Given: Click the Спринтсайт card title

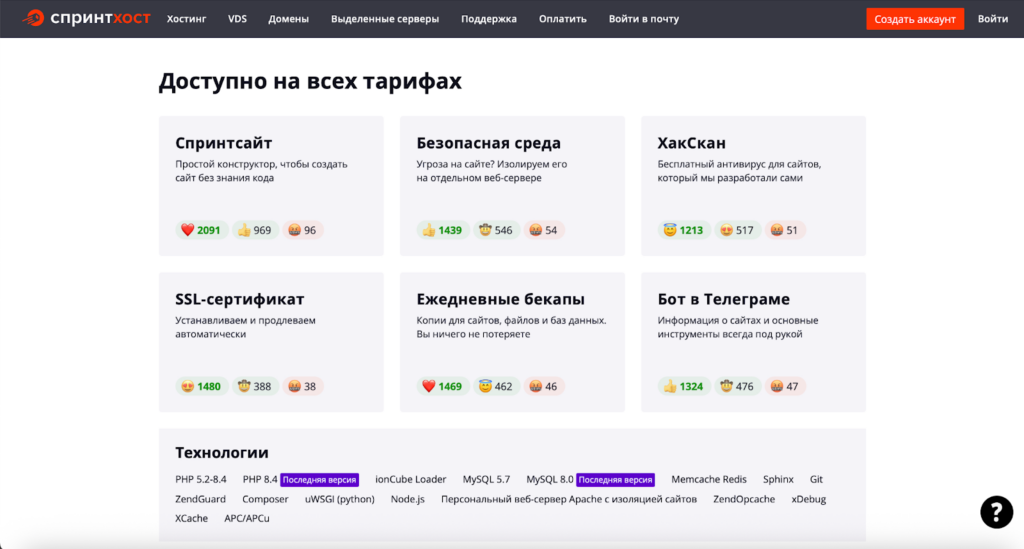Looking at the screenshot, I should [223, 142].
